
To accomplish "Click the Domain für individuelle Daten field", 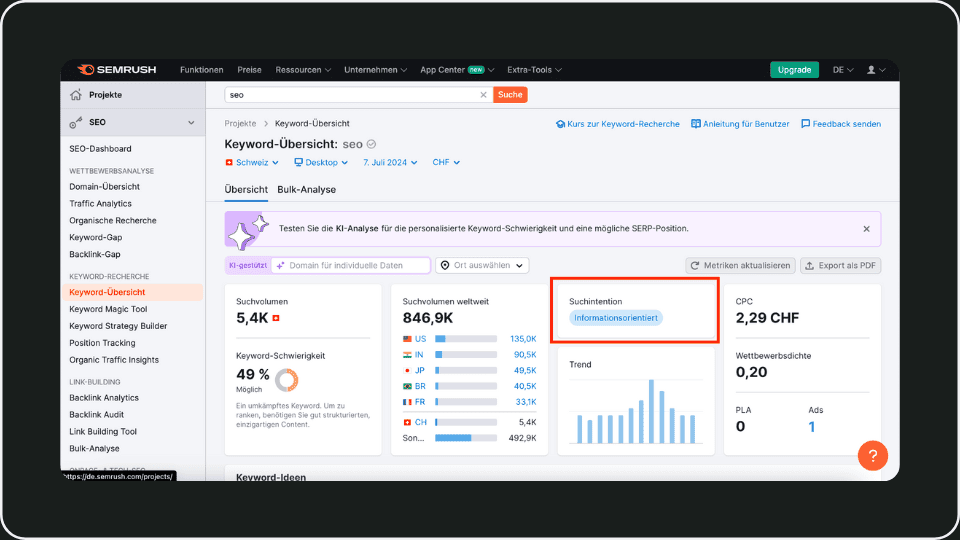I will 351,265.
